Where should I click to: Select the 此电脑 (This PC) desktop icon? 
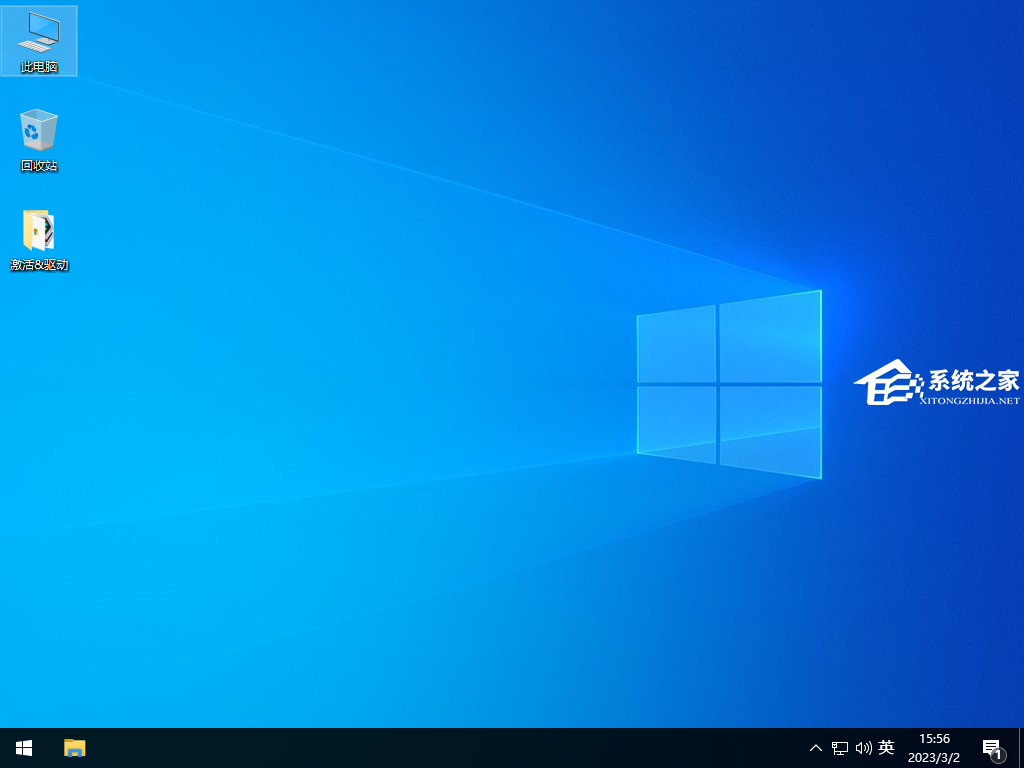[38, 32]
